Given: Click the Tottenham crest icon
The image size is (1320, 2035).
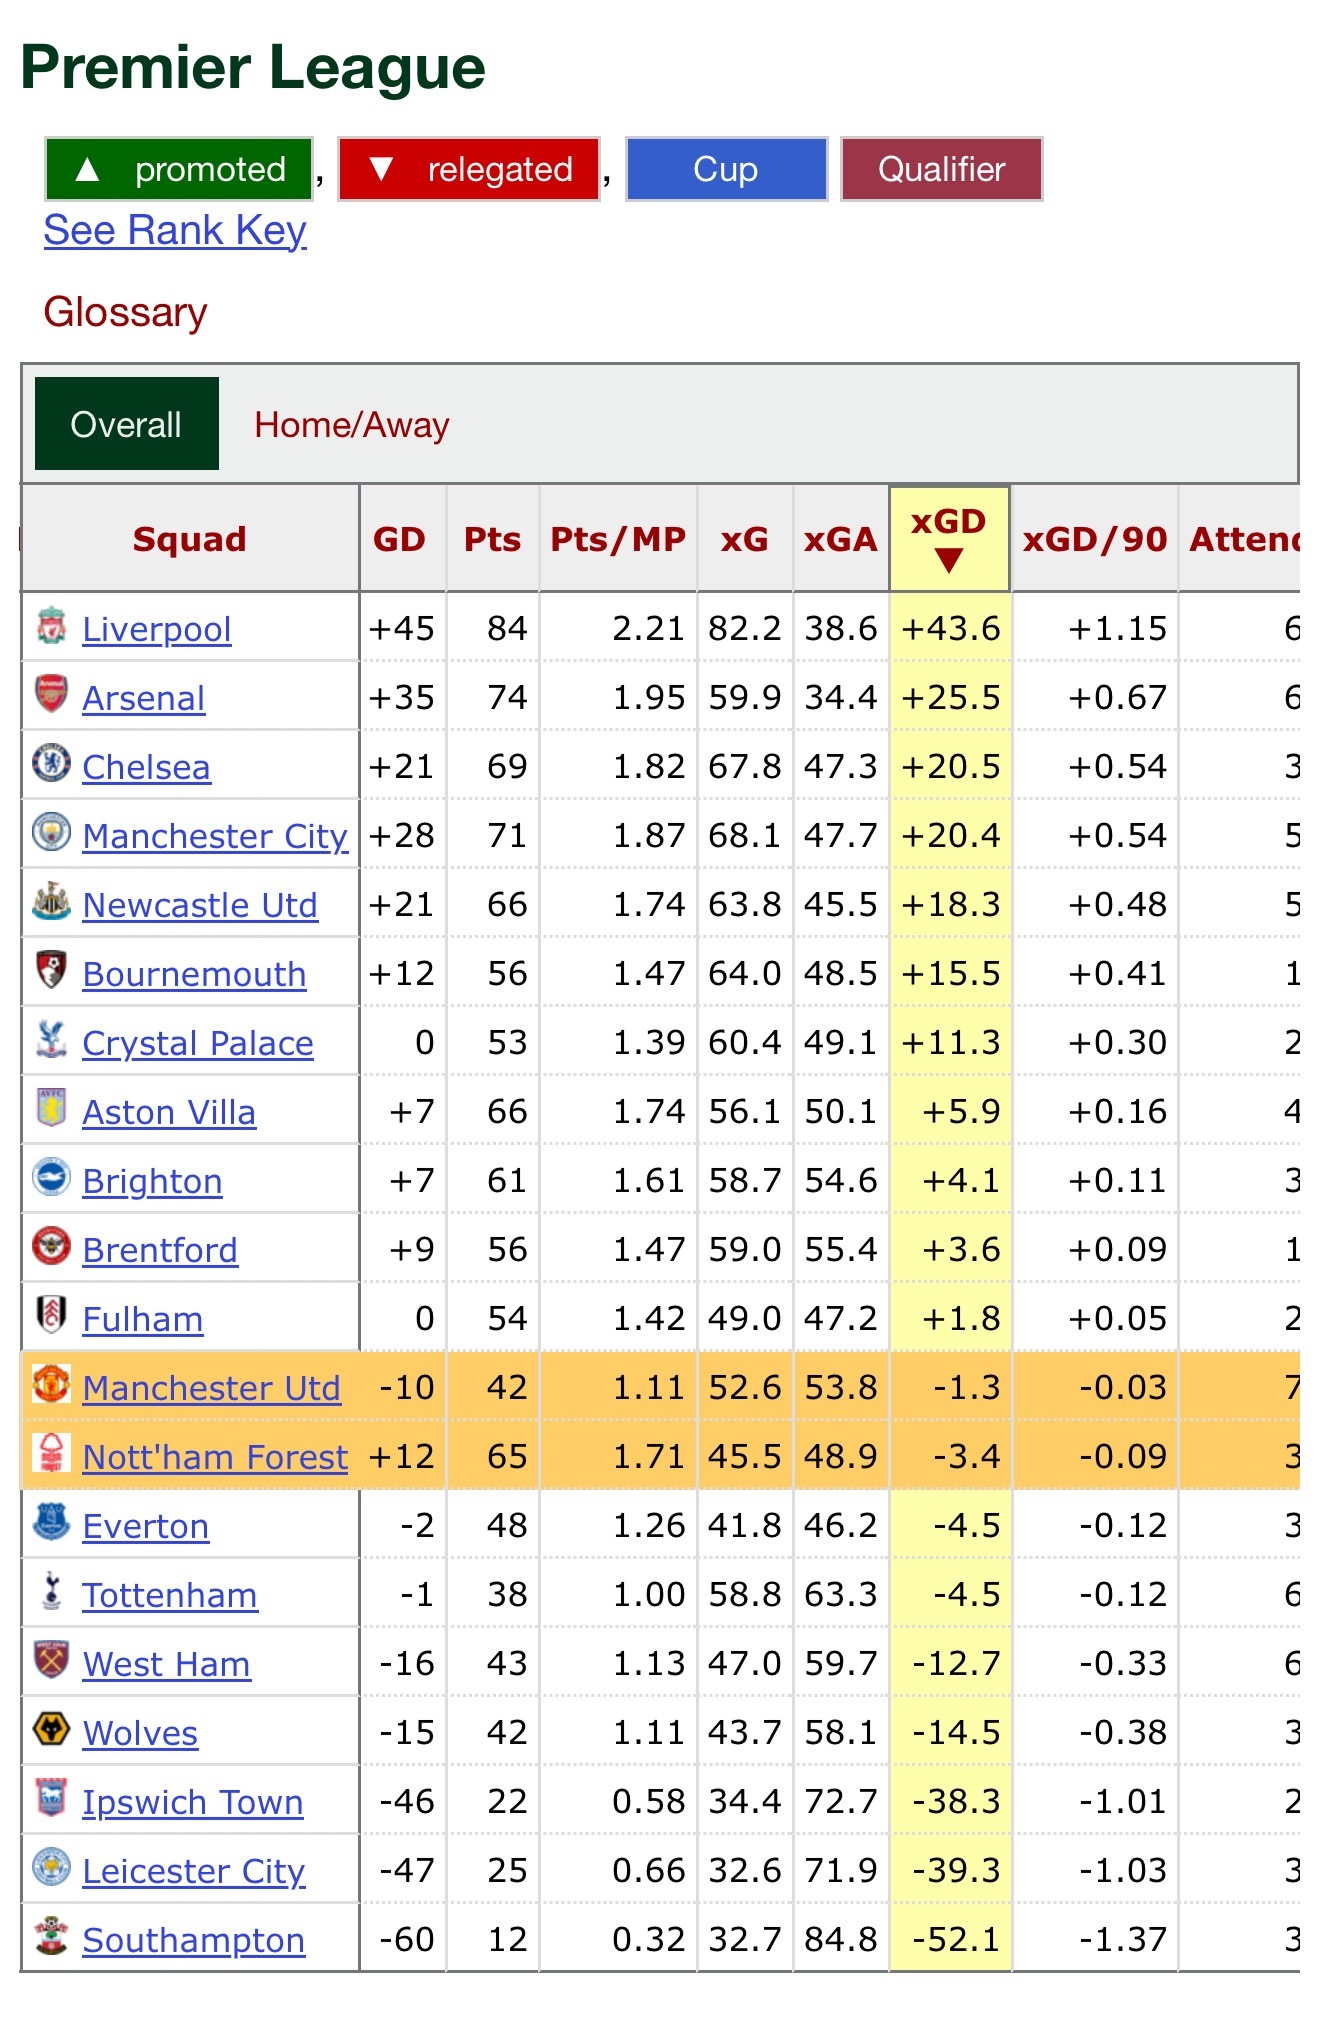Looking at the screenshot, I should [x=51, y=1591].
